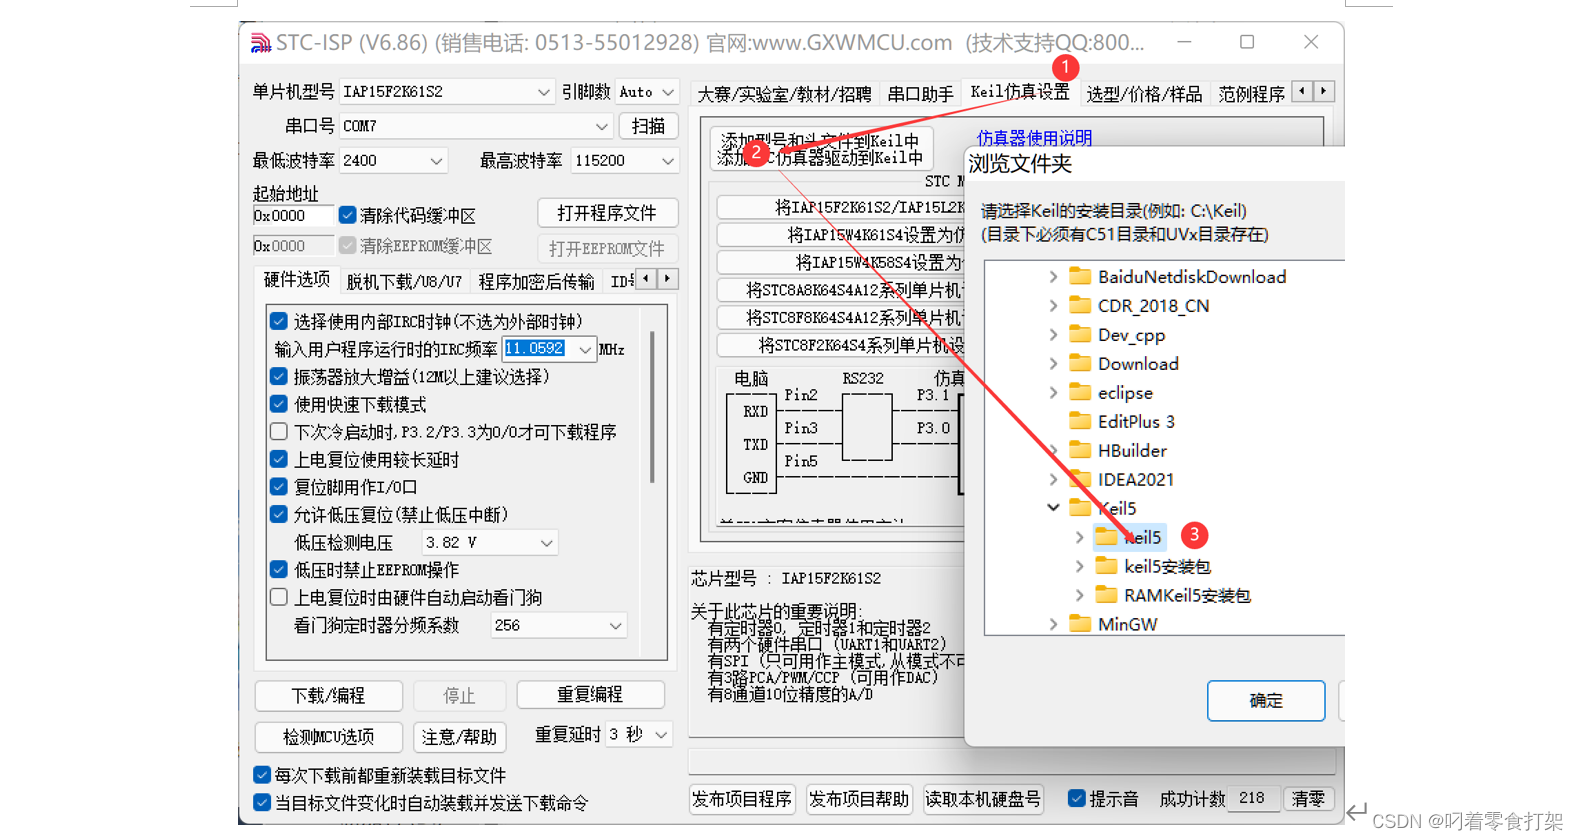Click the eclipse folder icon

point(1080,392)
